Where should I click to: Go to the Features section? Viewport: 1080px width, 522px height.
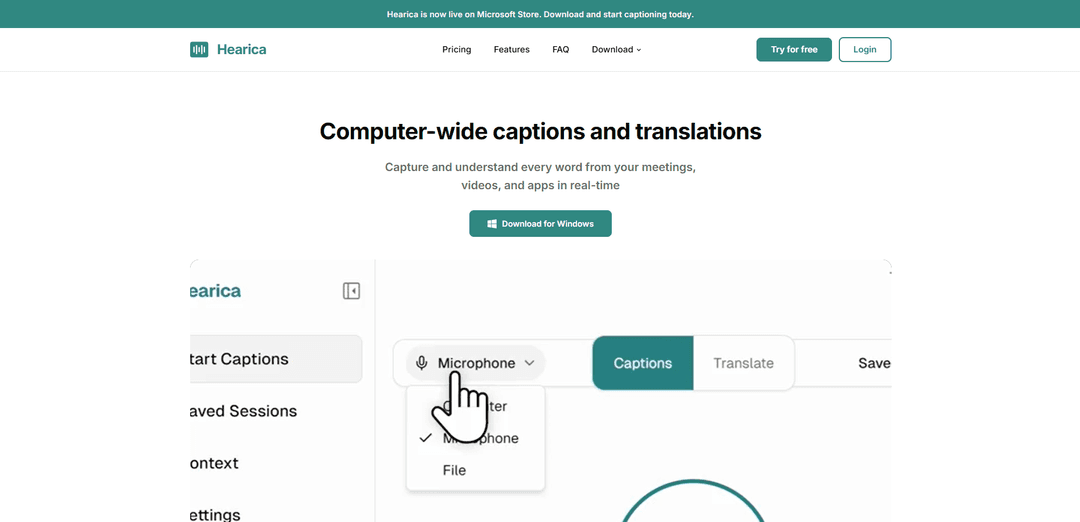coord(511,49)
